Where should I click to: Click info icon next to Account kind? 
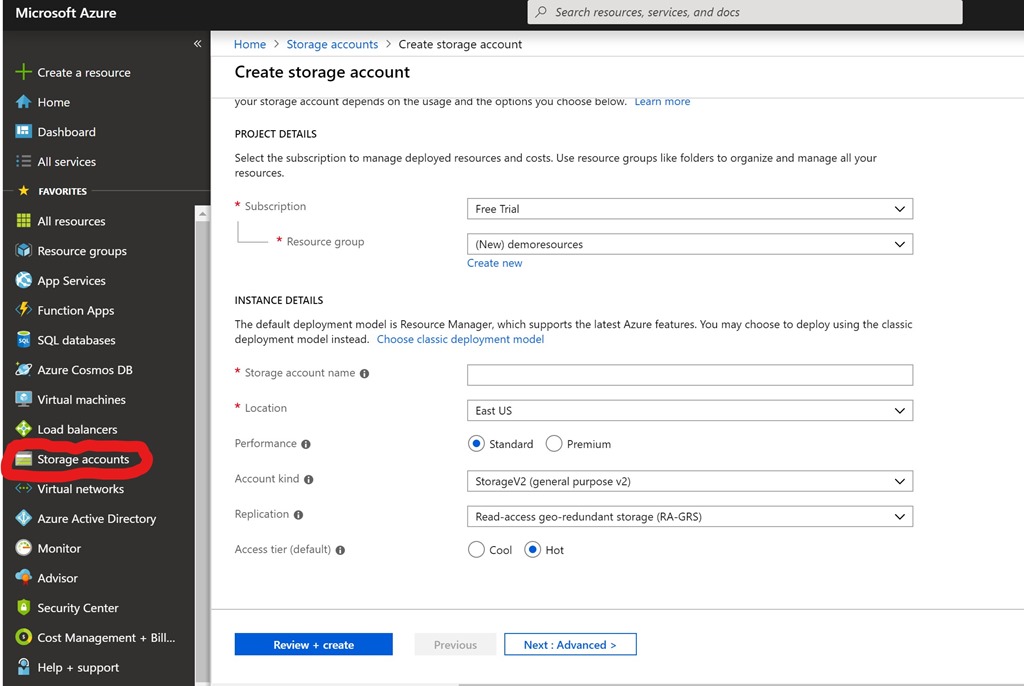click(x=309, y=480)
